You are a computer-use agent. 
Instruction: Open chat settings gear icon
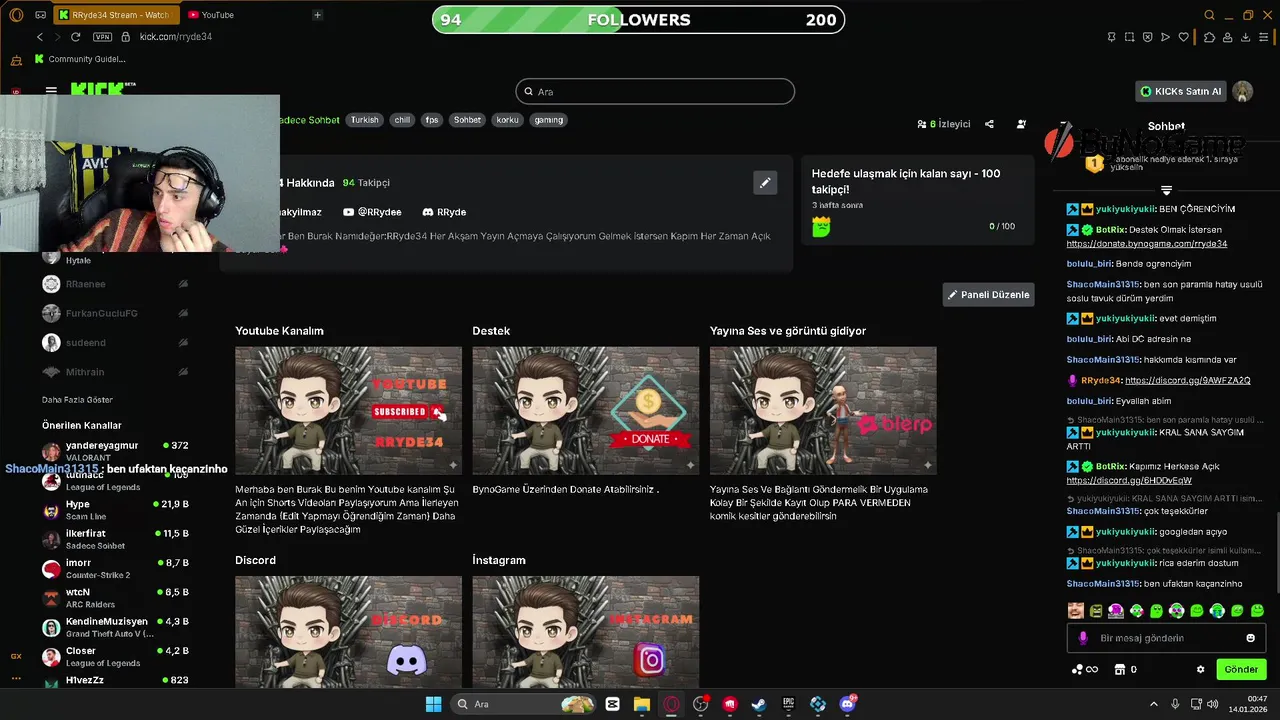pyautogui.click(x=1200, y=669)
